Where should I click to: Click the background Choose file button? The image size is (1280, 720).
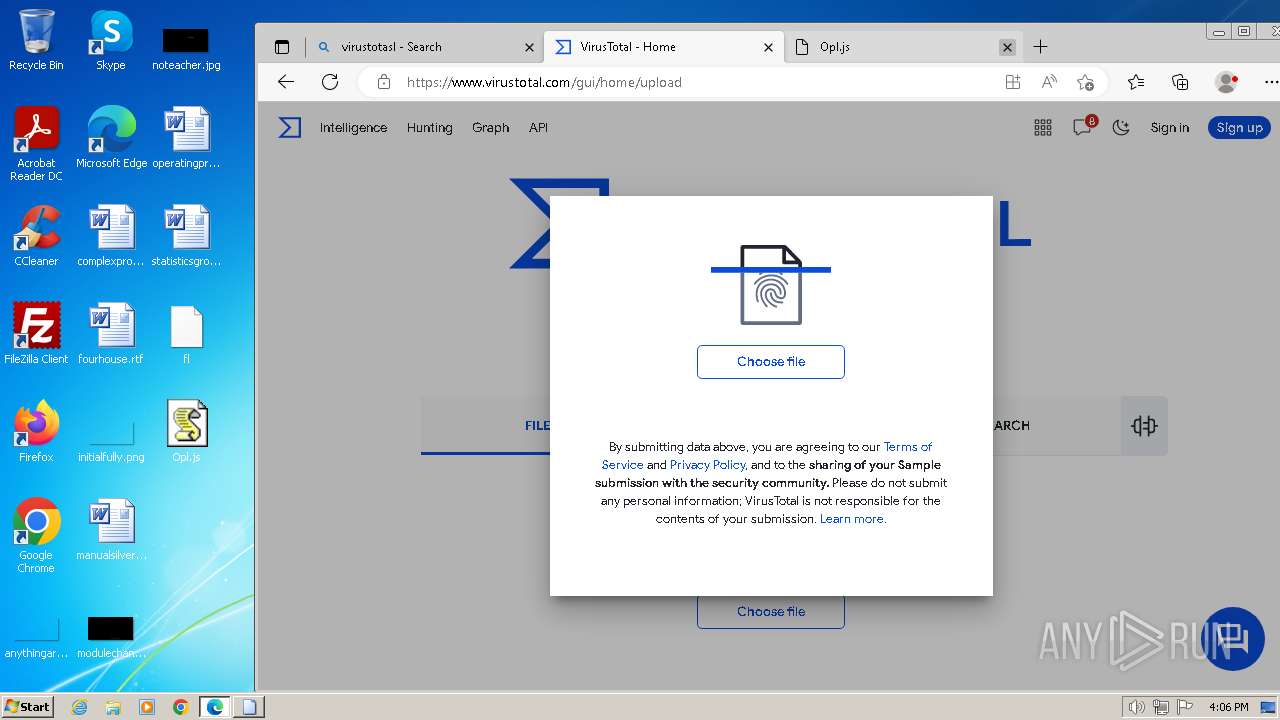(x=771, y=612)
